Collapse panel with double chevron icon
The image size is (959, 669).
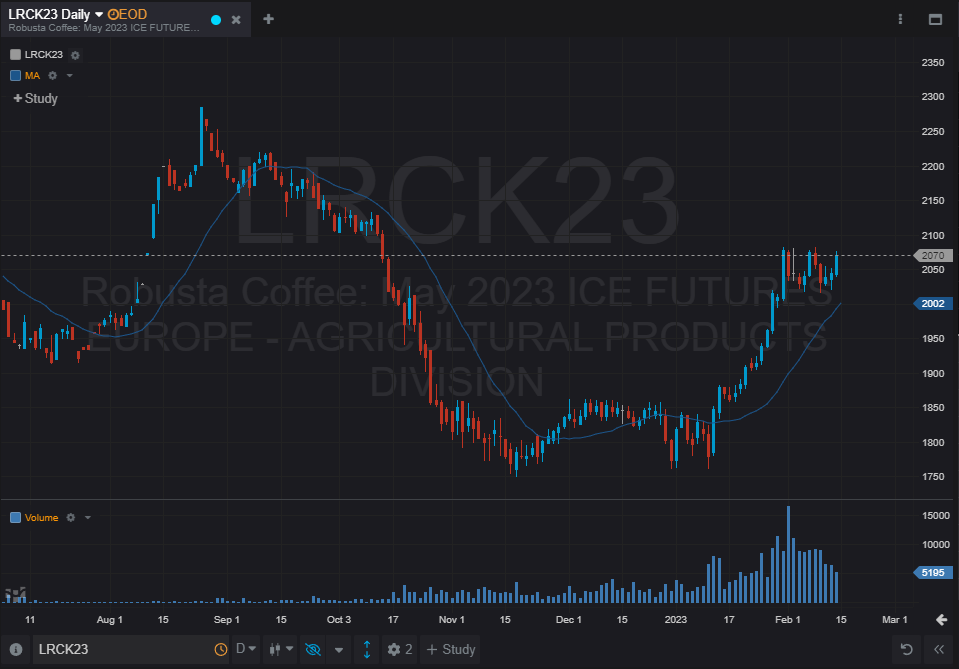coord(939,649)
